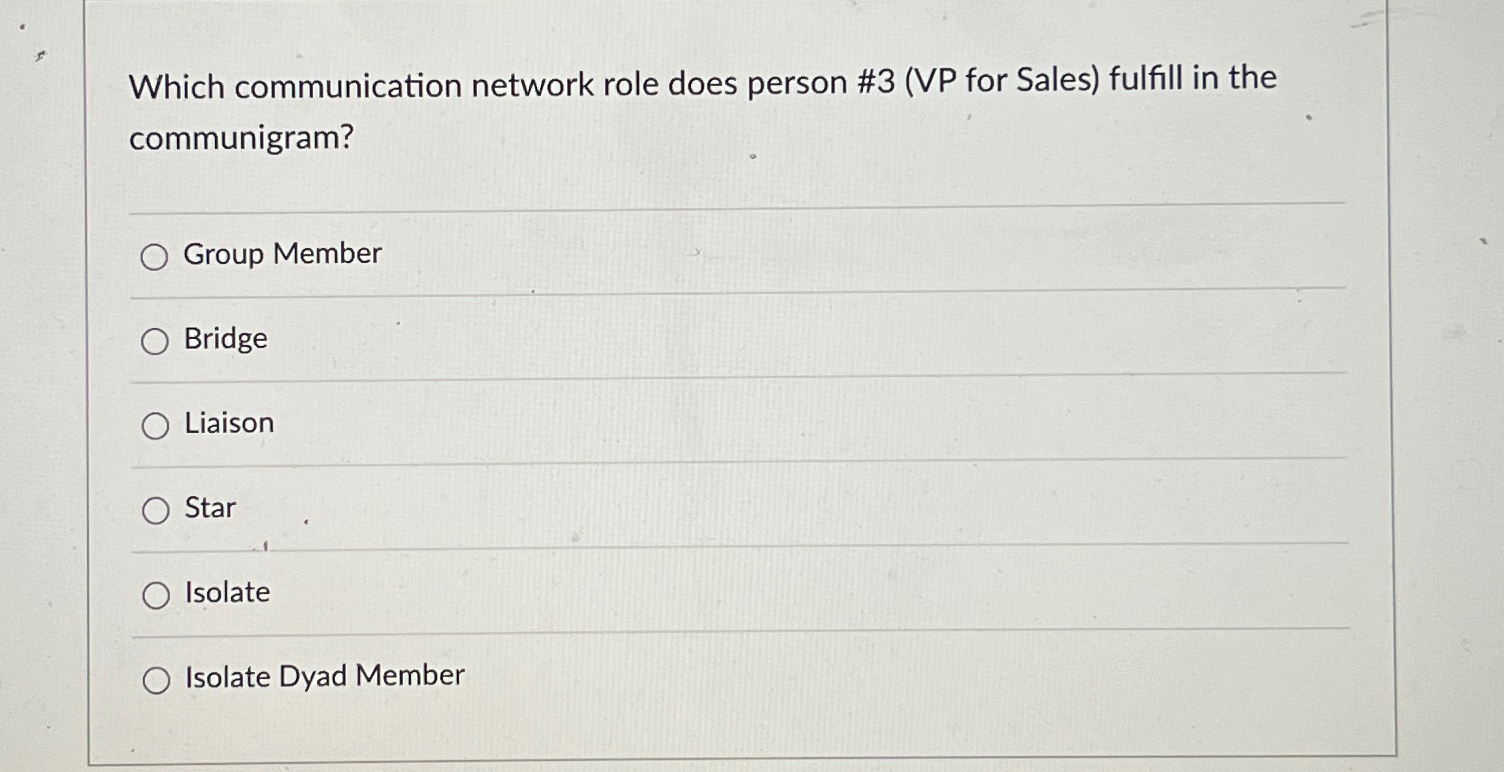Select the Isolate radio button
The height and width of the screenshot is (772, 1504).
coord(156,595)
